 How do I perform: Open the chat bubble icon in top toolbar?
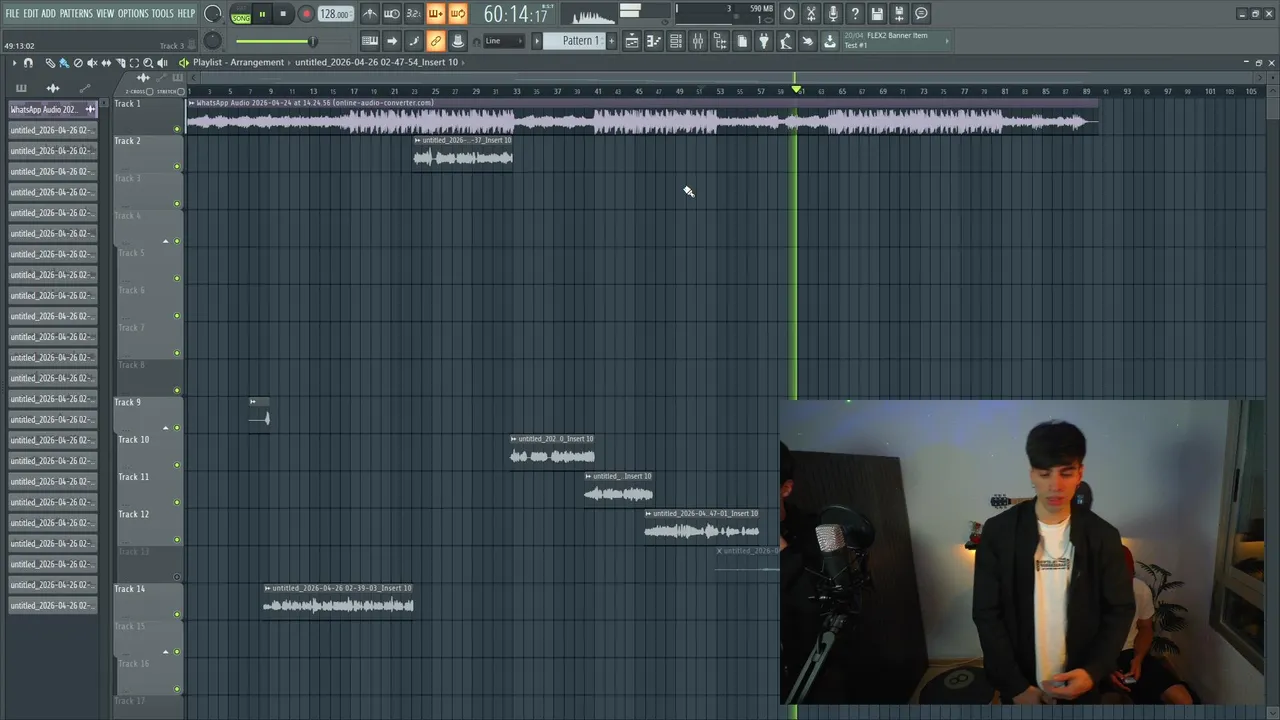click(921, 14)
